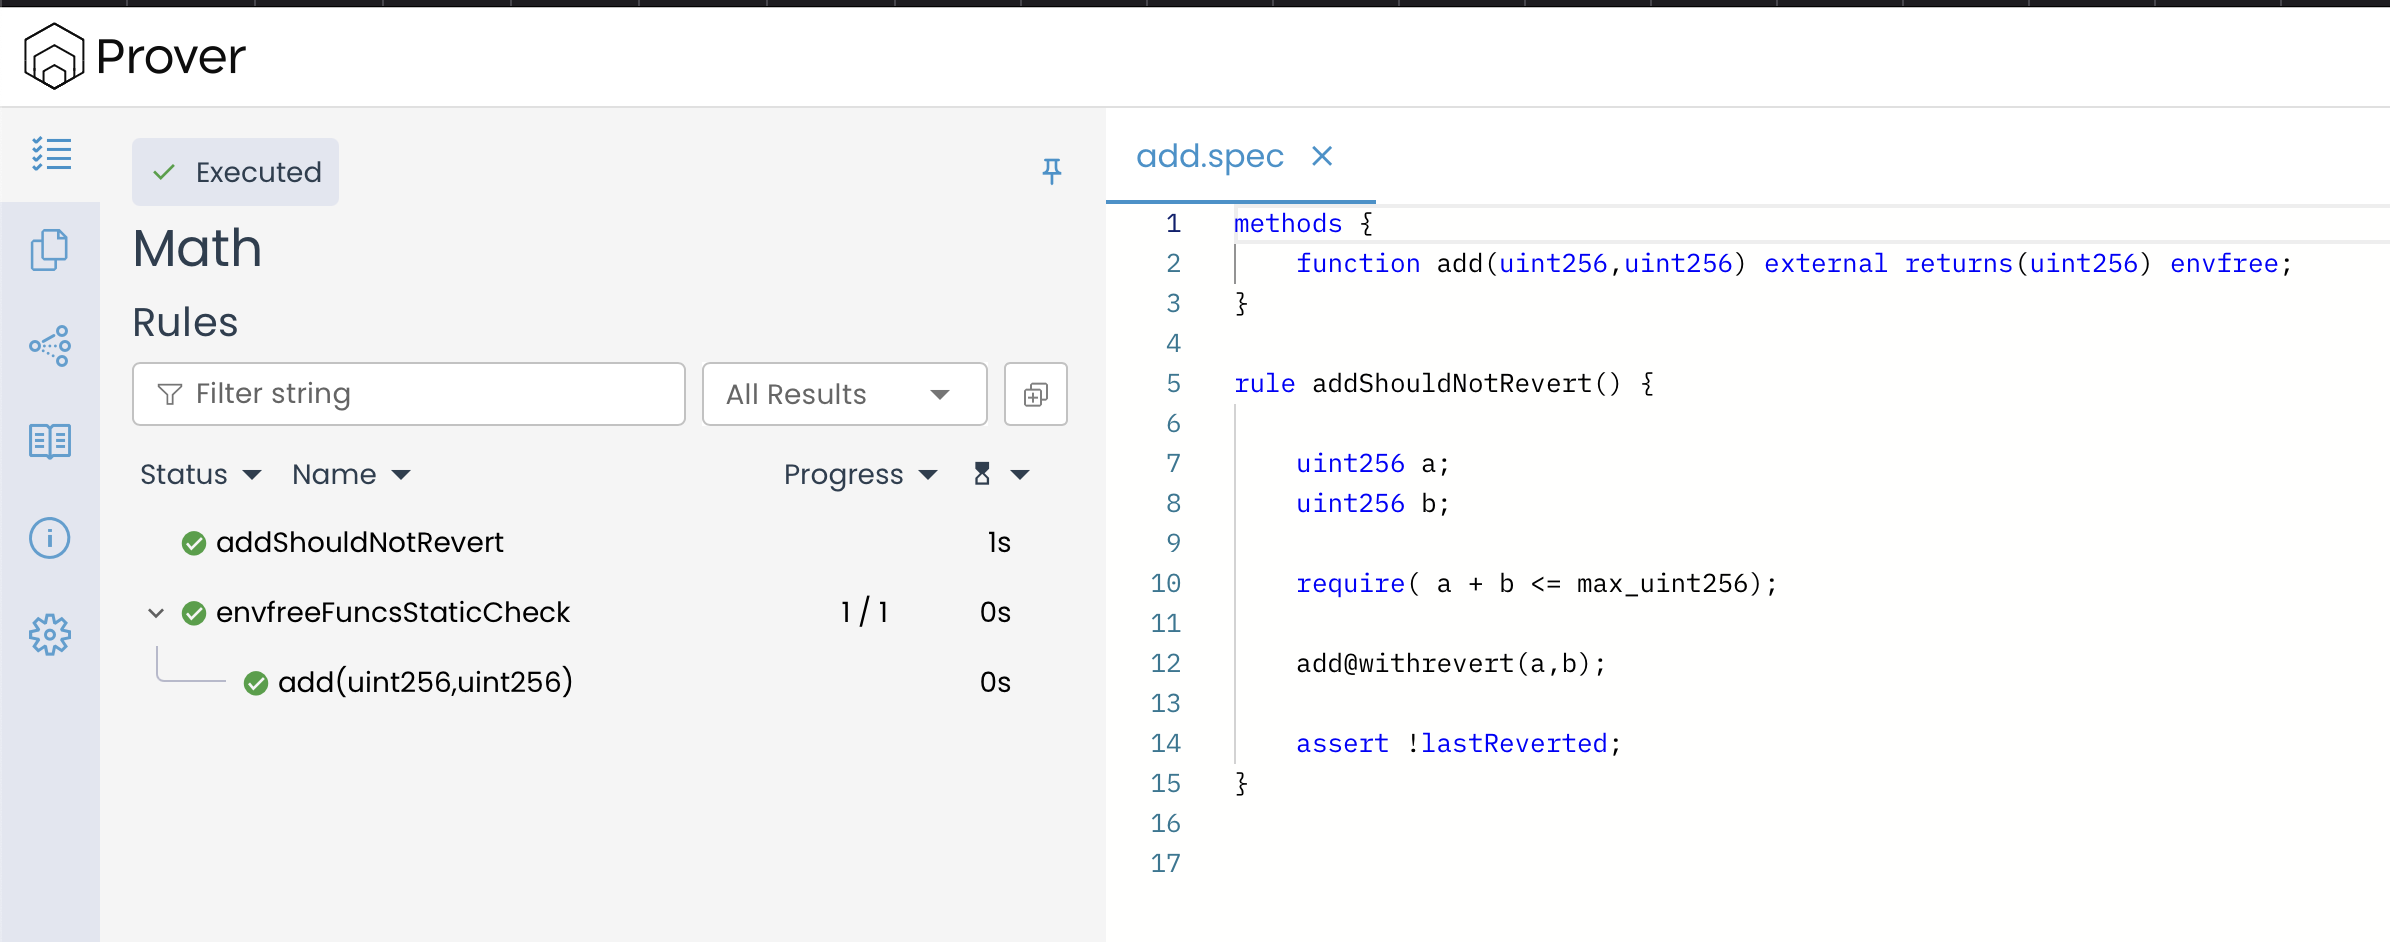
Task: Open the rules checklist sidebar icon
Action: (x=51, y=154)
